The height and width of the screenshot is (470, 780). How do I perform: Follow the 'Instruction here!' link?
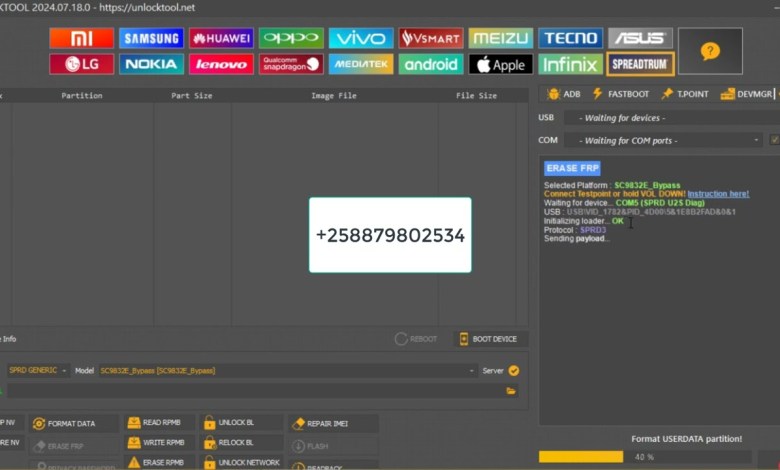click(718, 194)
